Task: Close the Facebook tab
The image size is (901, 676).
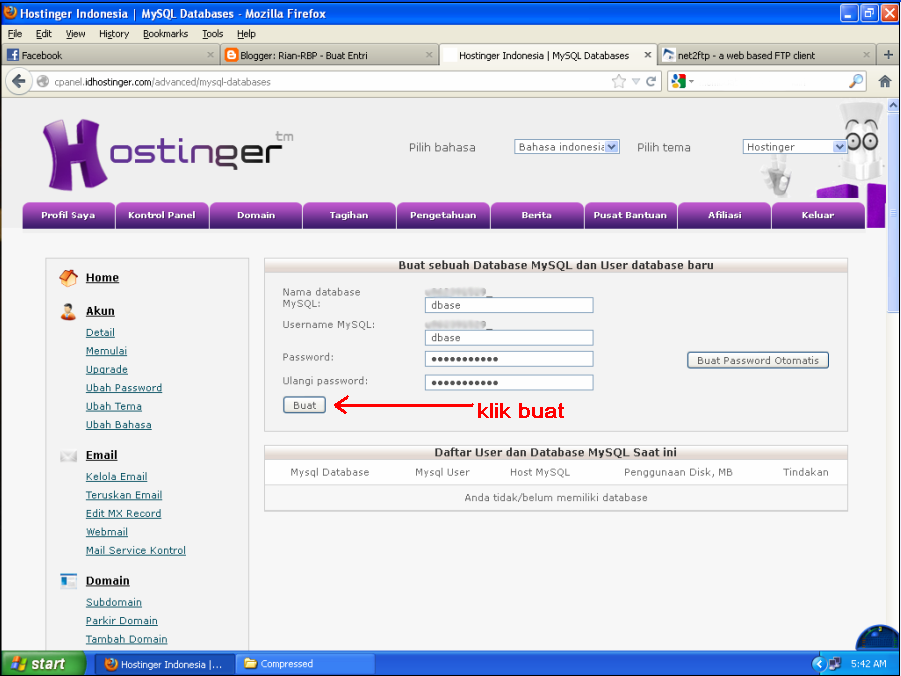Action: pyautogui.click(x=210, y=55)
